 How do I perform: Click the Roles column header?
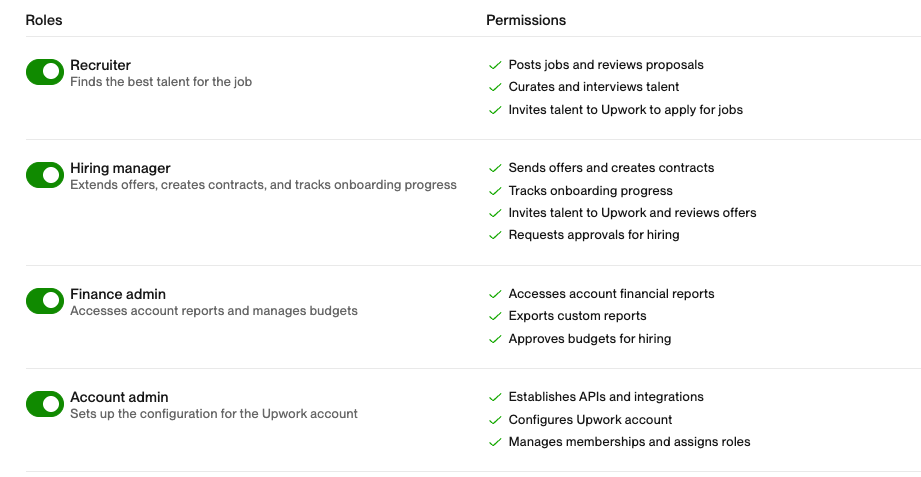tap(44, 20)
